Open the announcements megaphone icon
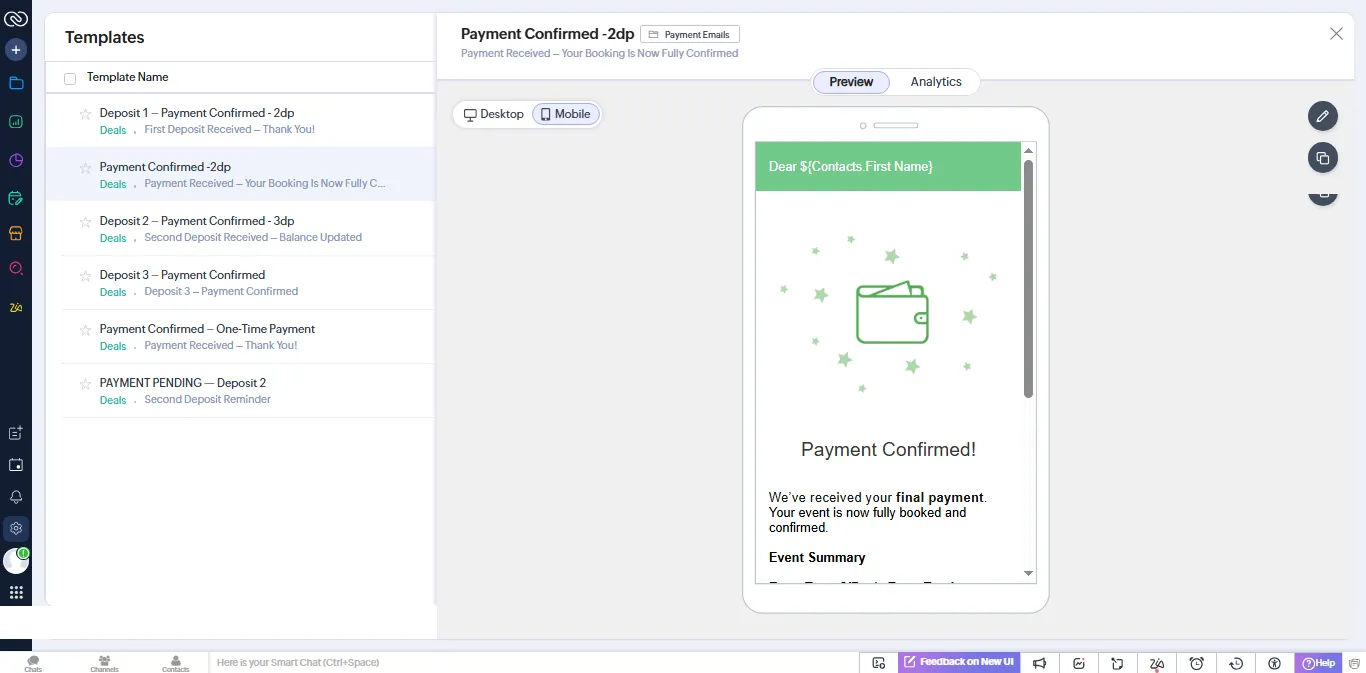 (x=1040, y=663)
